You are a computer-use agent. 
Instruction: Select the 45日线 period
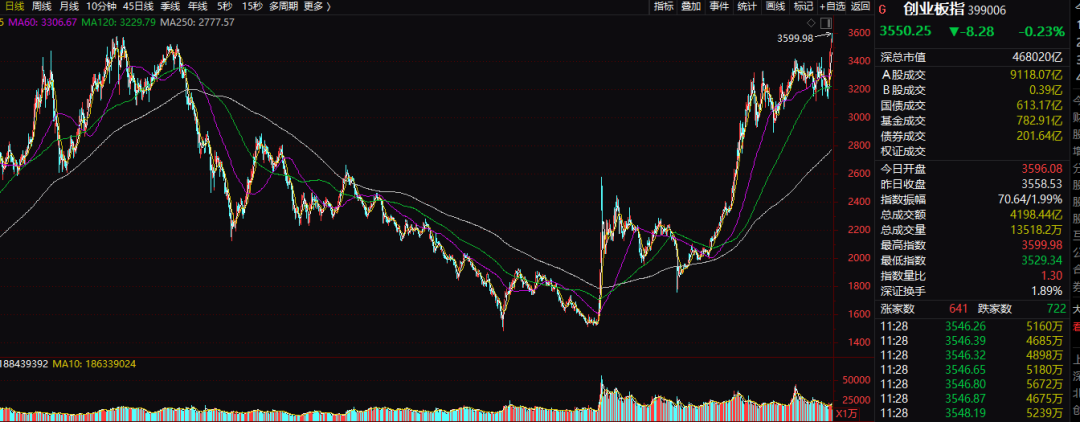pos(136,6)
